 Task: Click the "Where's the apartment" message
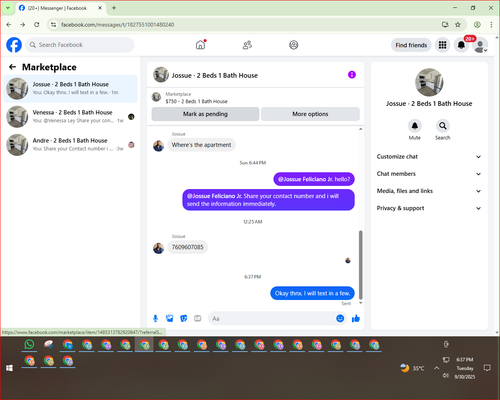tap(201, 145)
